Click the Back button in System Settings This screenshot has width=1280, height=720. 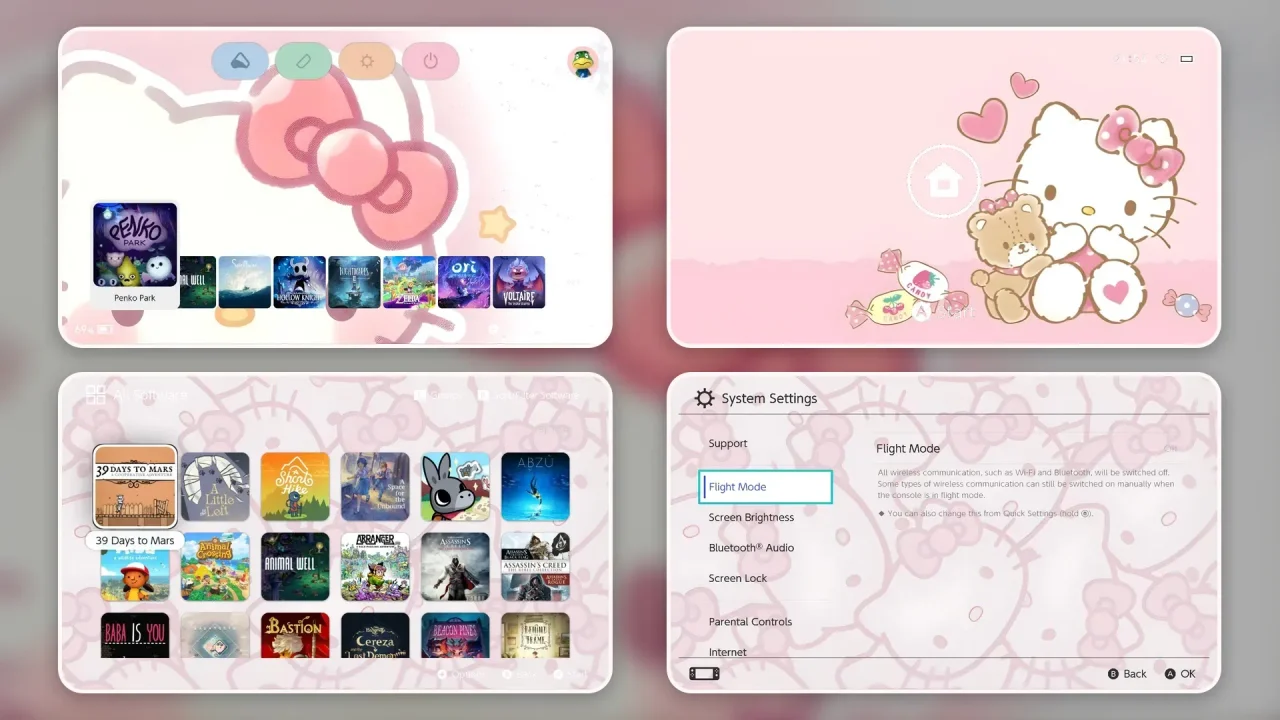[1127, 674]
